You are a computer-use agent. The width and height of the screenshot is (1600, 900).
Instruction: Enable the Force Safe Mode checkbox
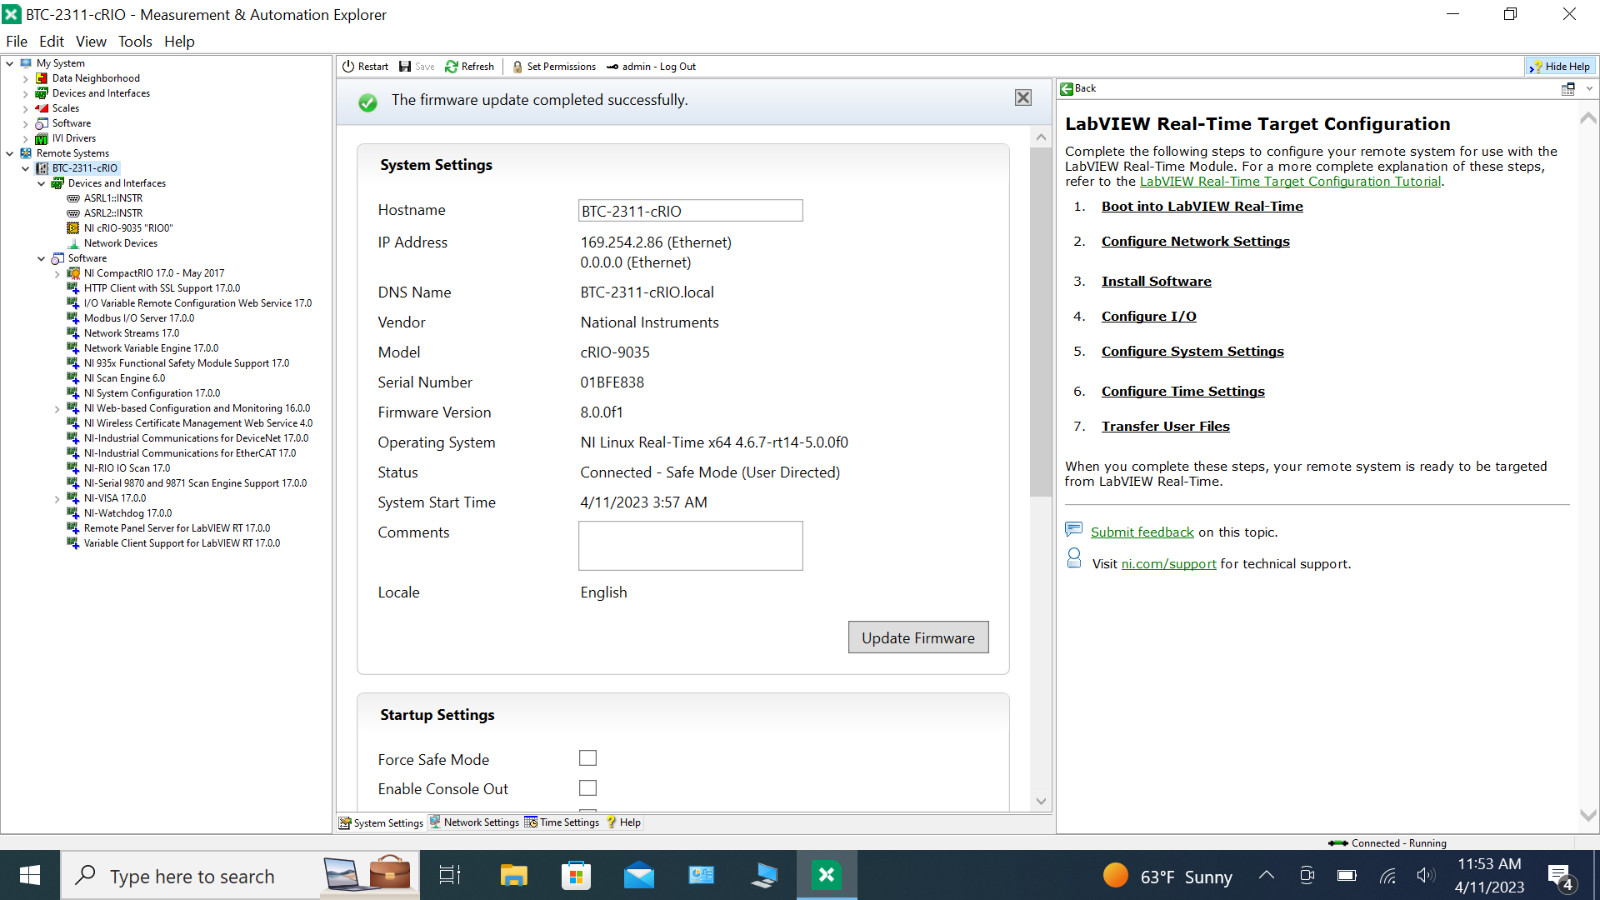point(588,759)
